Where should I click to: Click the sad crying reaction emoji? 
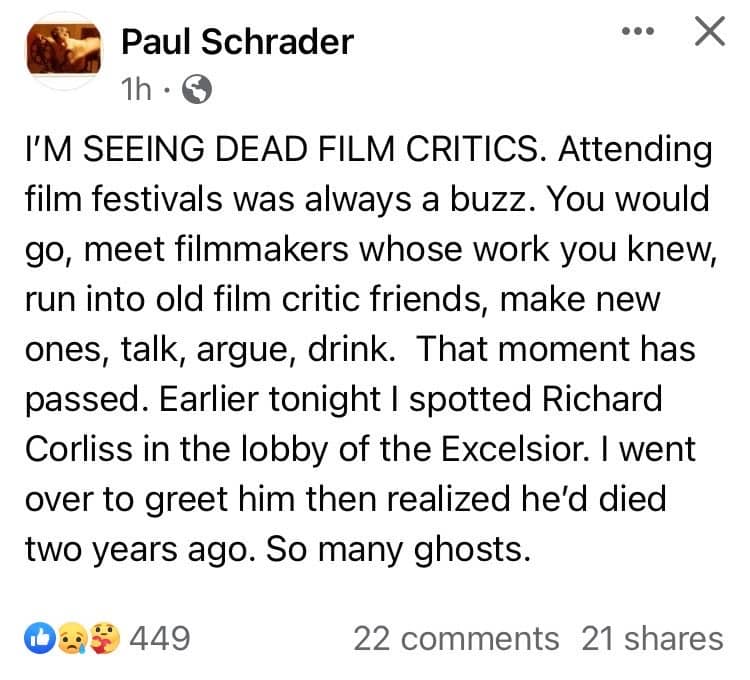[73, 638]
